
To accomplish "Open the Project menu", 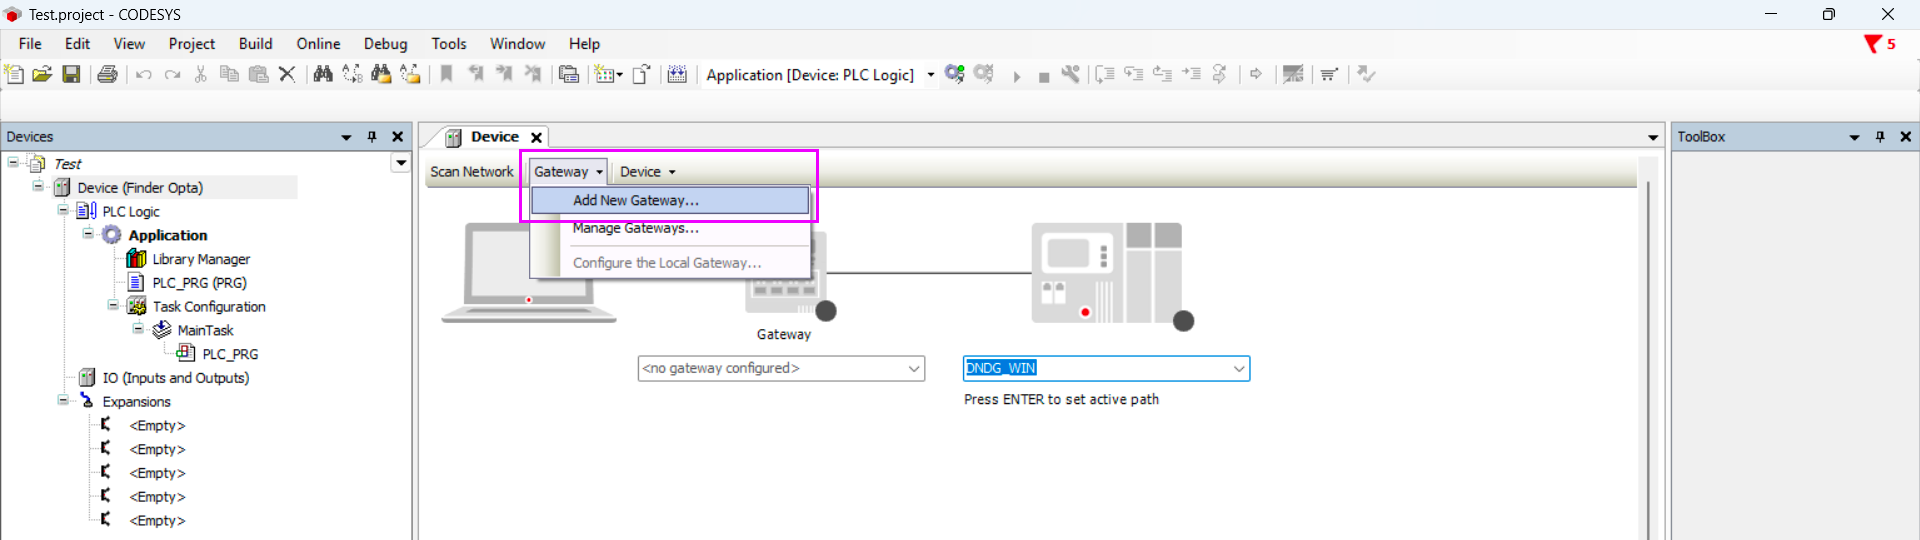I will (x=191, y=44).
